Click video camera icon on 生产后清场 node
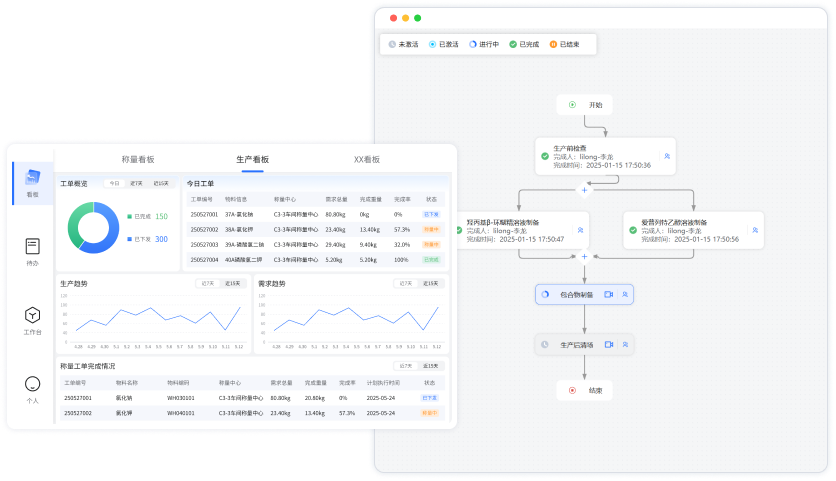The image size is (836, 481). 608,345
